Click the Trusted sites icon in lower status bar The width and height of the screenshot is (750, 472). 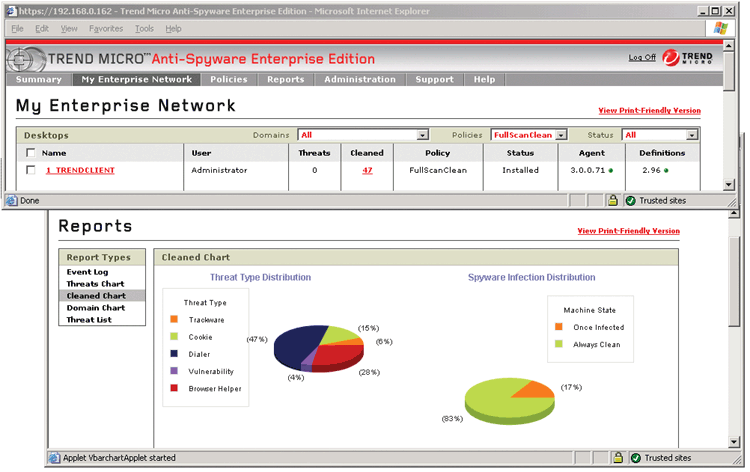pyautogui.click(x=632, y=458)
